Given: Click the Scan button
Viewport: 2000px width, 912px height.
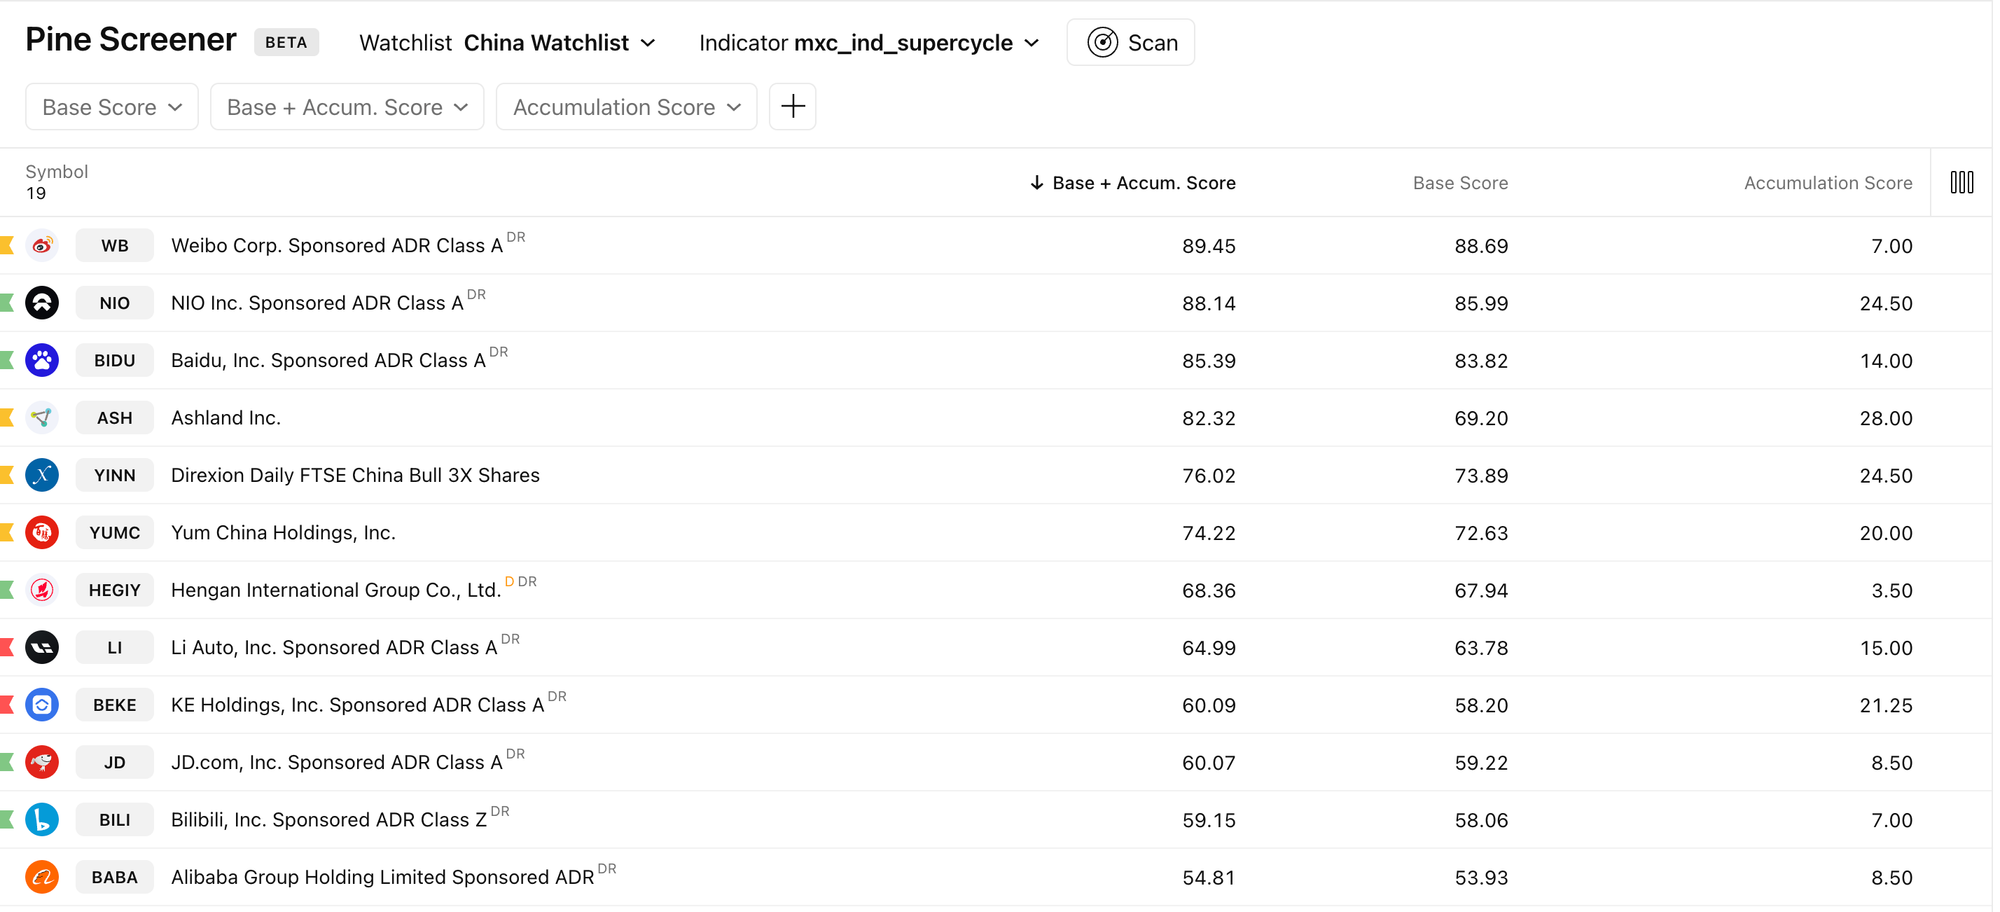Looking at the screenshot, I should click(x=1130, y=43).
